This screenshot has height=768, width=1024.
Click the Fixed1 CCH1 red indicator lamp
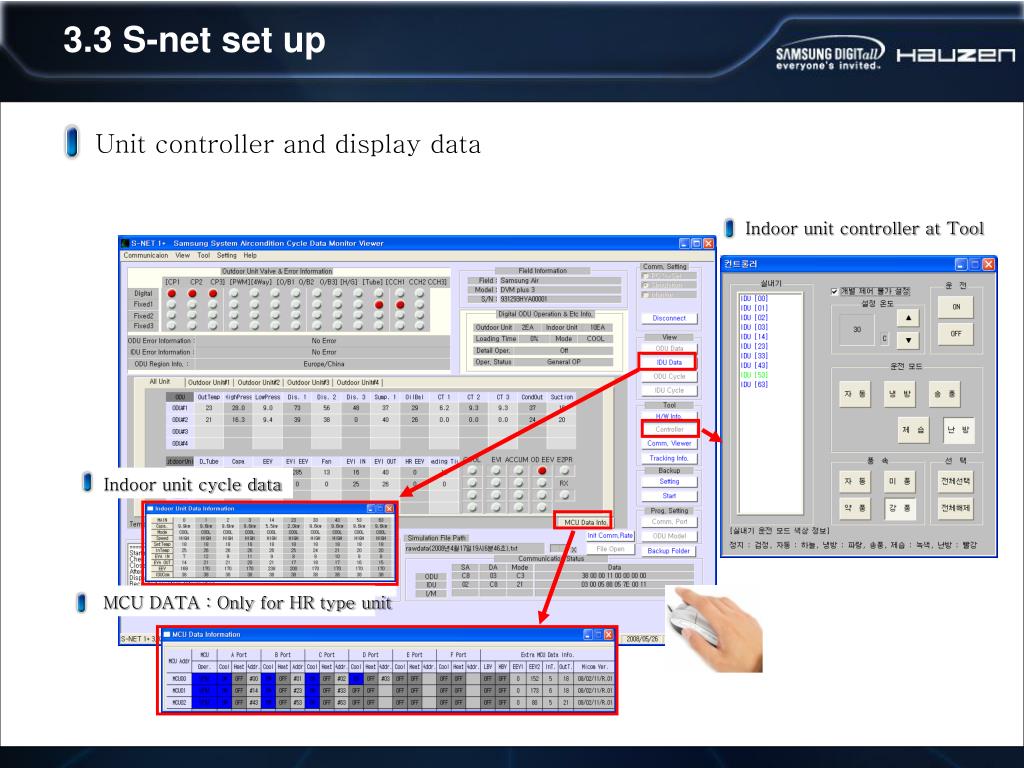tap(400, 304)
